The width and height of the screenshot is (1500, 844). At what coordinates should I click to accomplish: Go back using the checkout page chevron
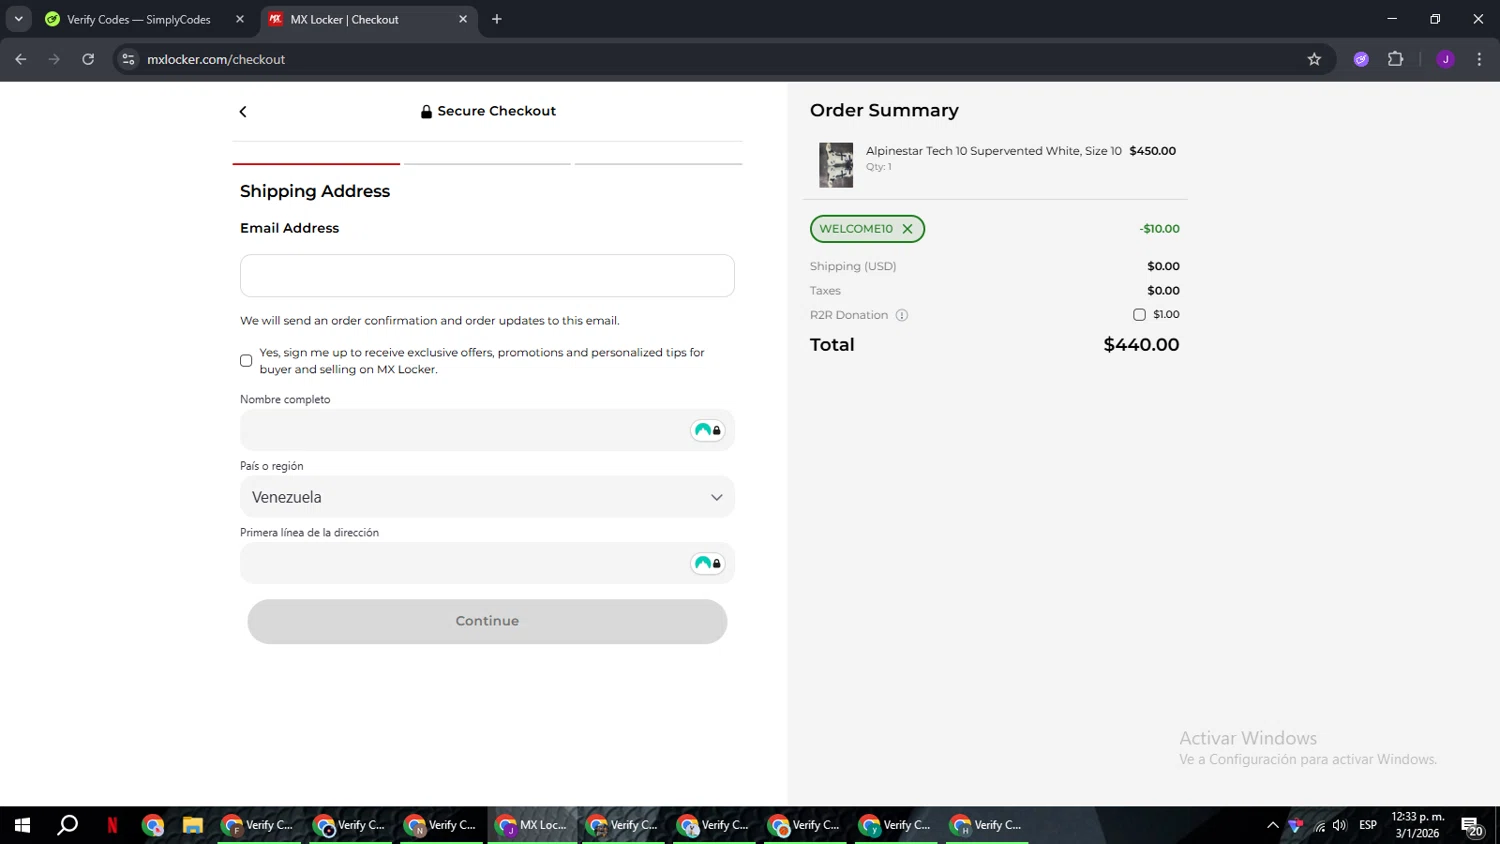(243, 112)
